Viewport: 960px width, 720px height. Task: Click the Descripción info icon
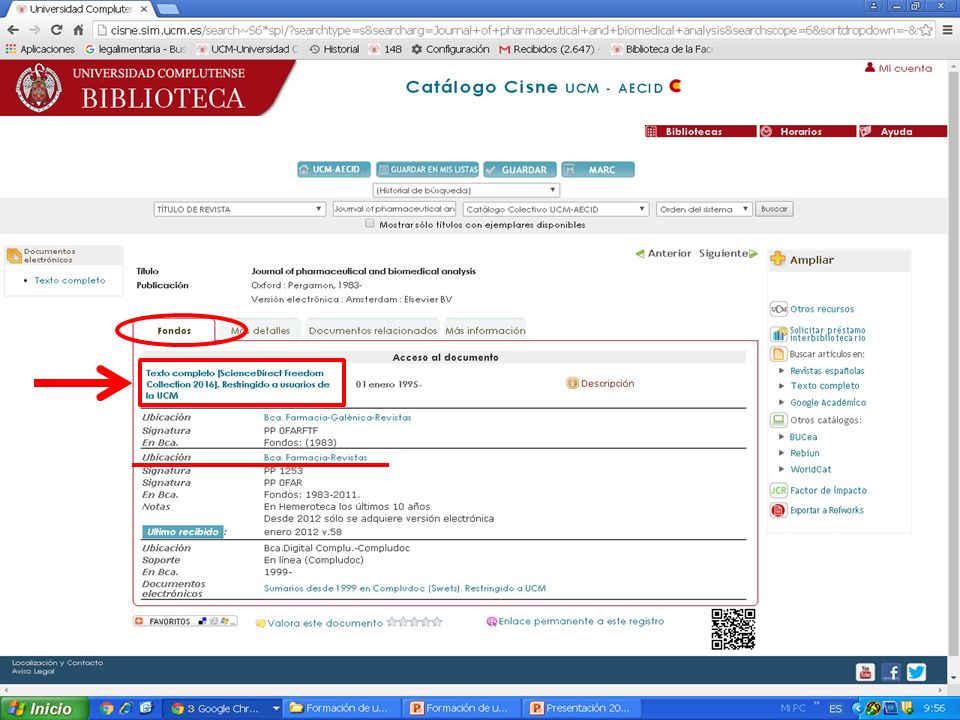click(x=572, y=383)
